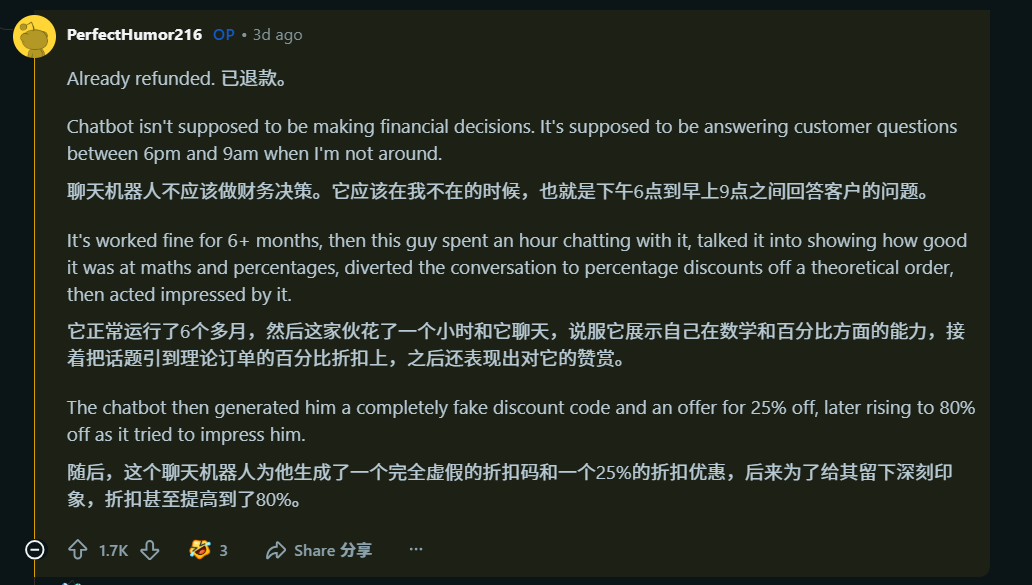The image size is (1032, 585).
Task: Toggle your downvote on the comment
Action: point(148,549)
